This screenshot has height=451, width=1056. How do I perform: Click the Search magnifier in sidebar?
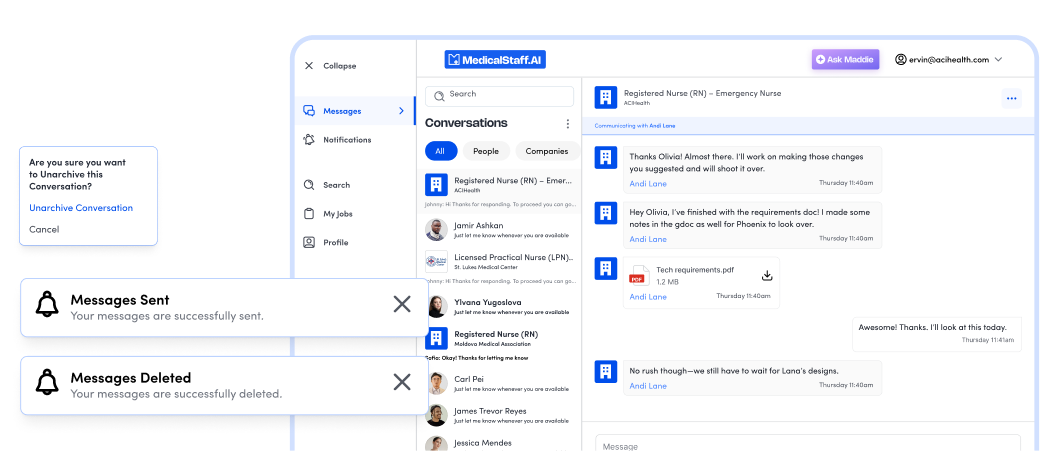(x=309, y=185)
